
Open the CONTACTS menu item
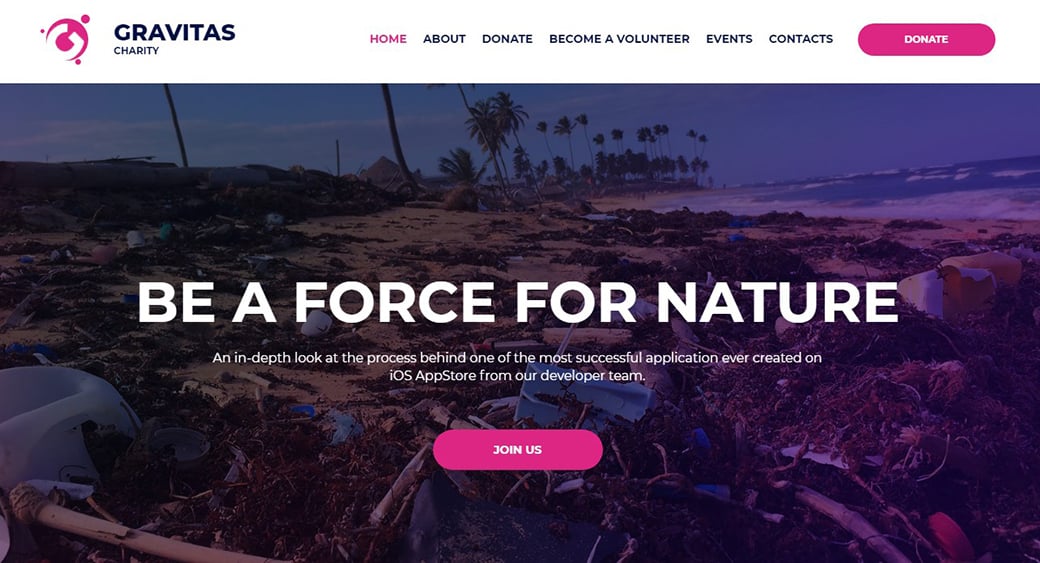tap(801, 39)
